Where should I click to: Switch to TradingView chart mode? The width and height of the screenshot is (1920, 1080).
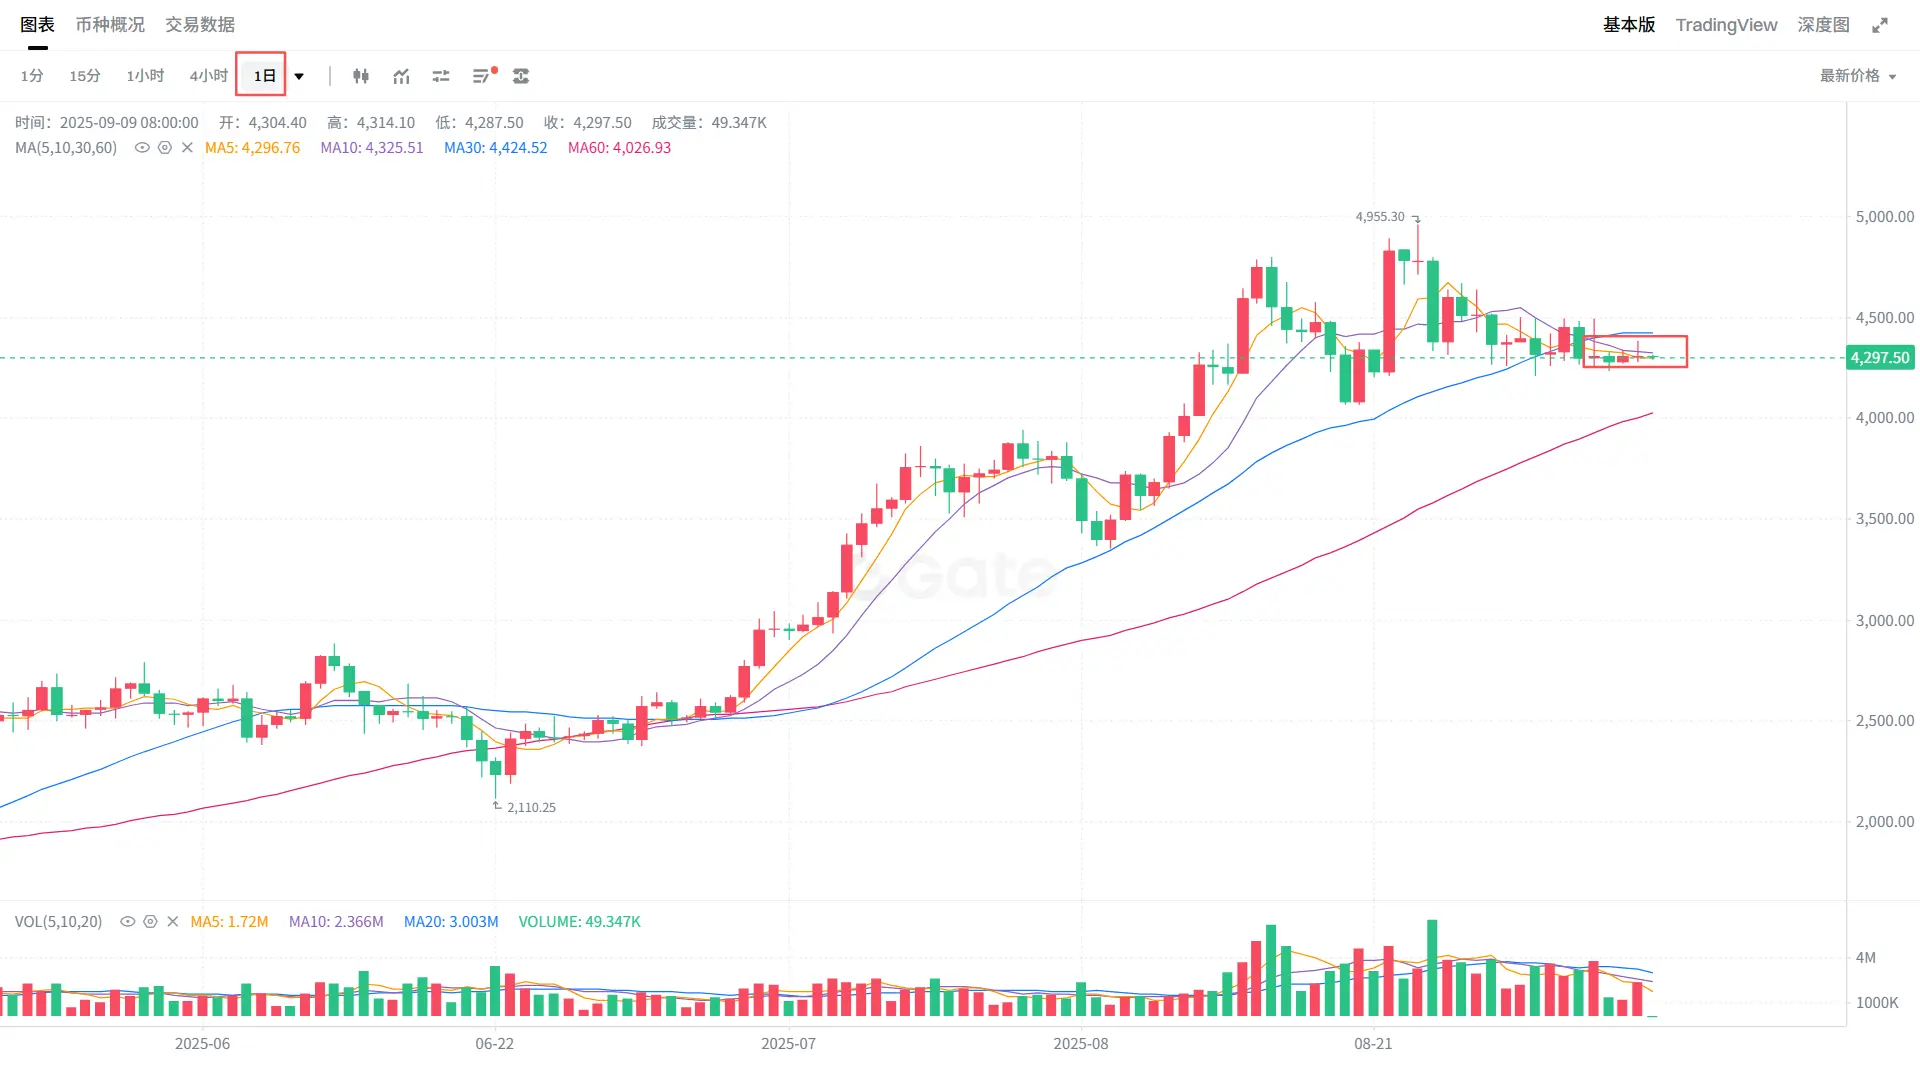point(1726,25)
